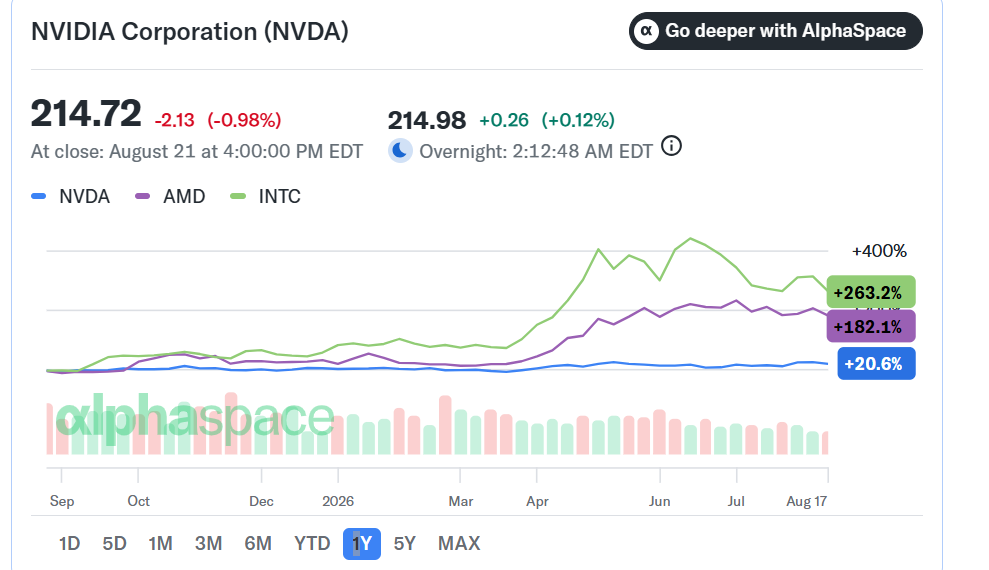This screenshot has width=989, height=570.
Task: Click the overnight info circle icon
Action: tap(671, 146)
